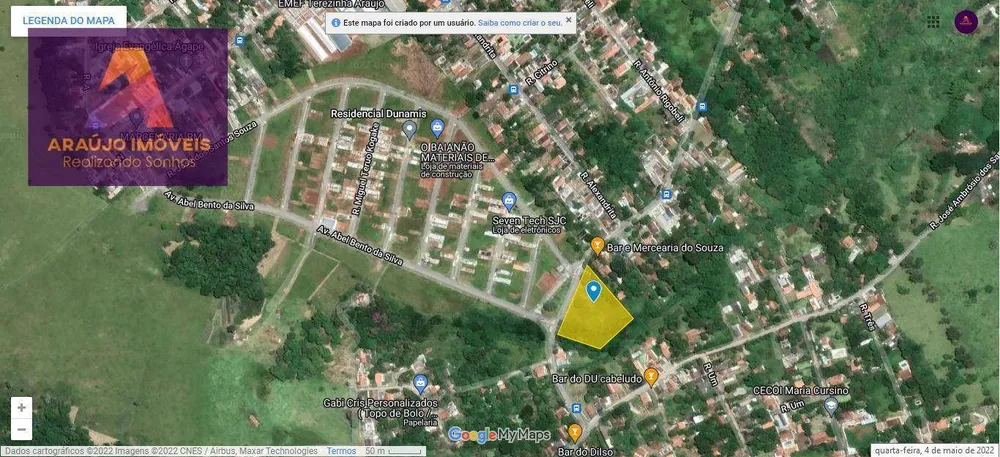This screenshot has height=457, width=1000.
Task: Click the 'R. Miguel Teruo Kogake' street label
Action: coord(365,167)
